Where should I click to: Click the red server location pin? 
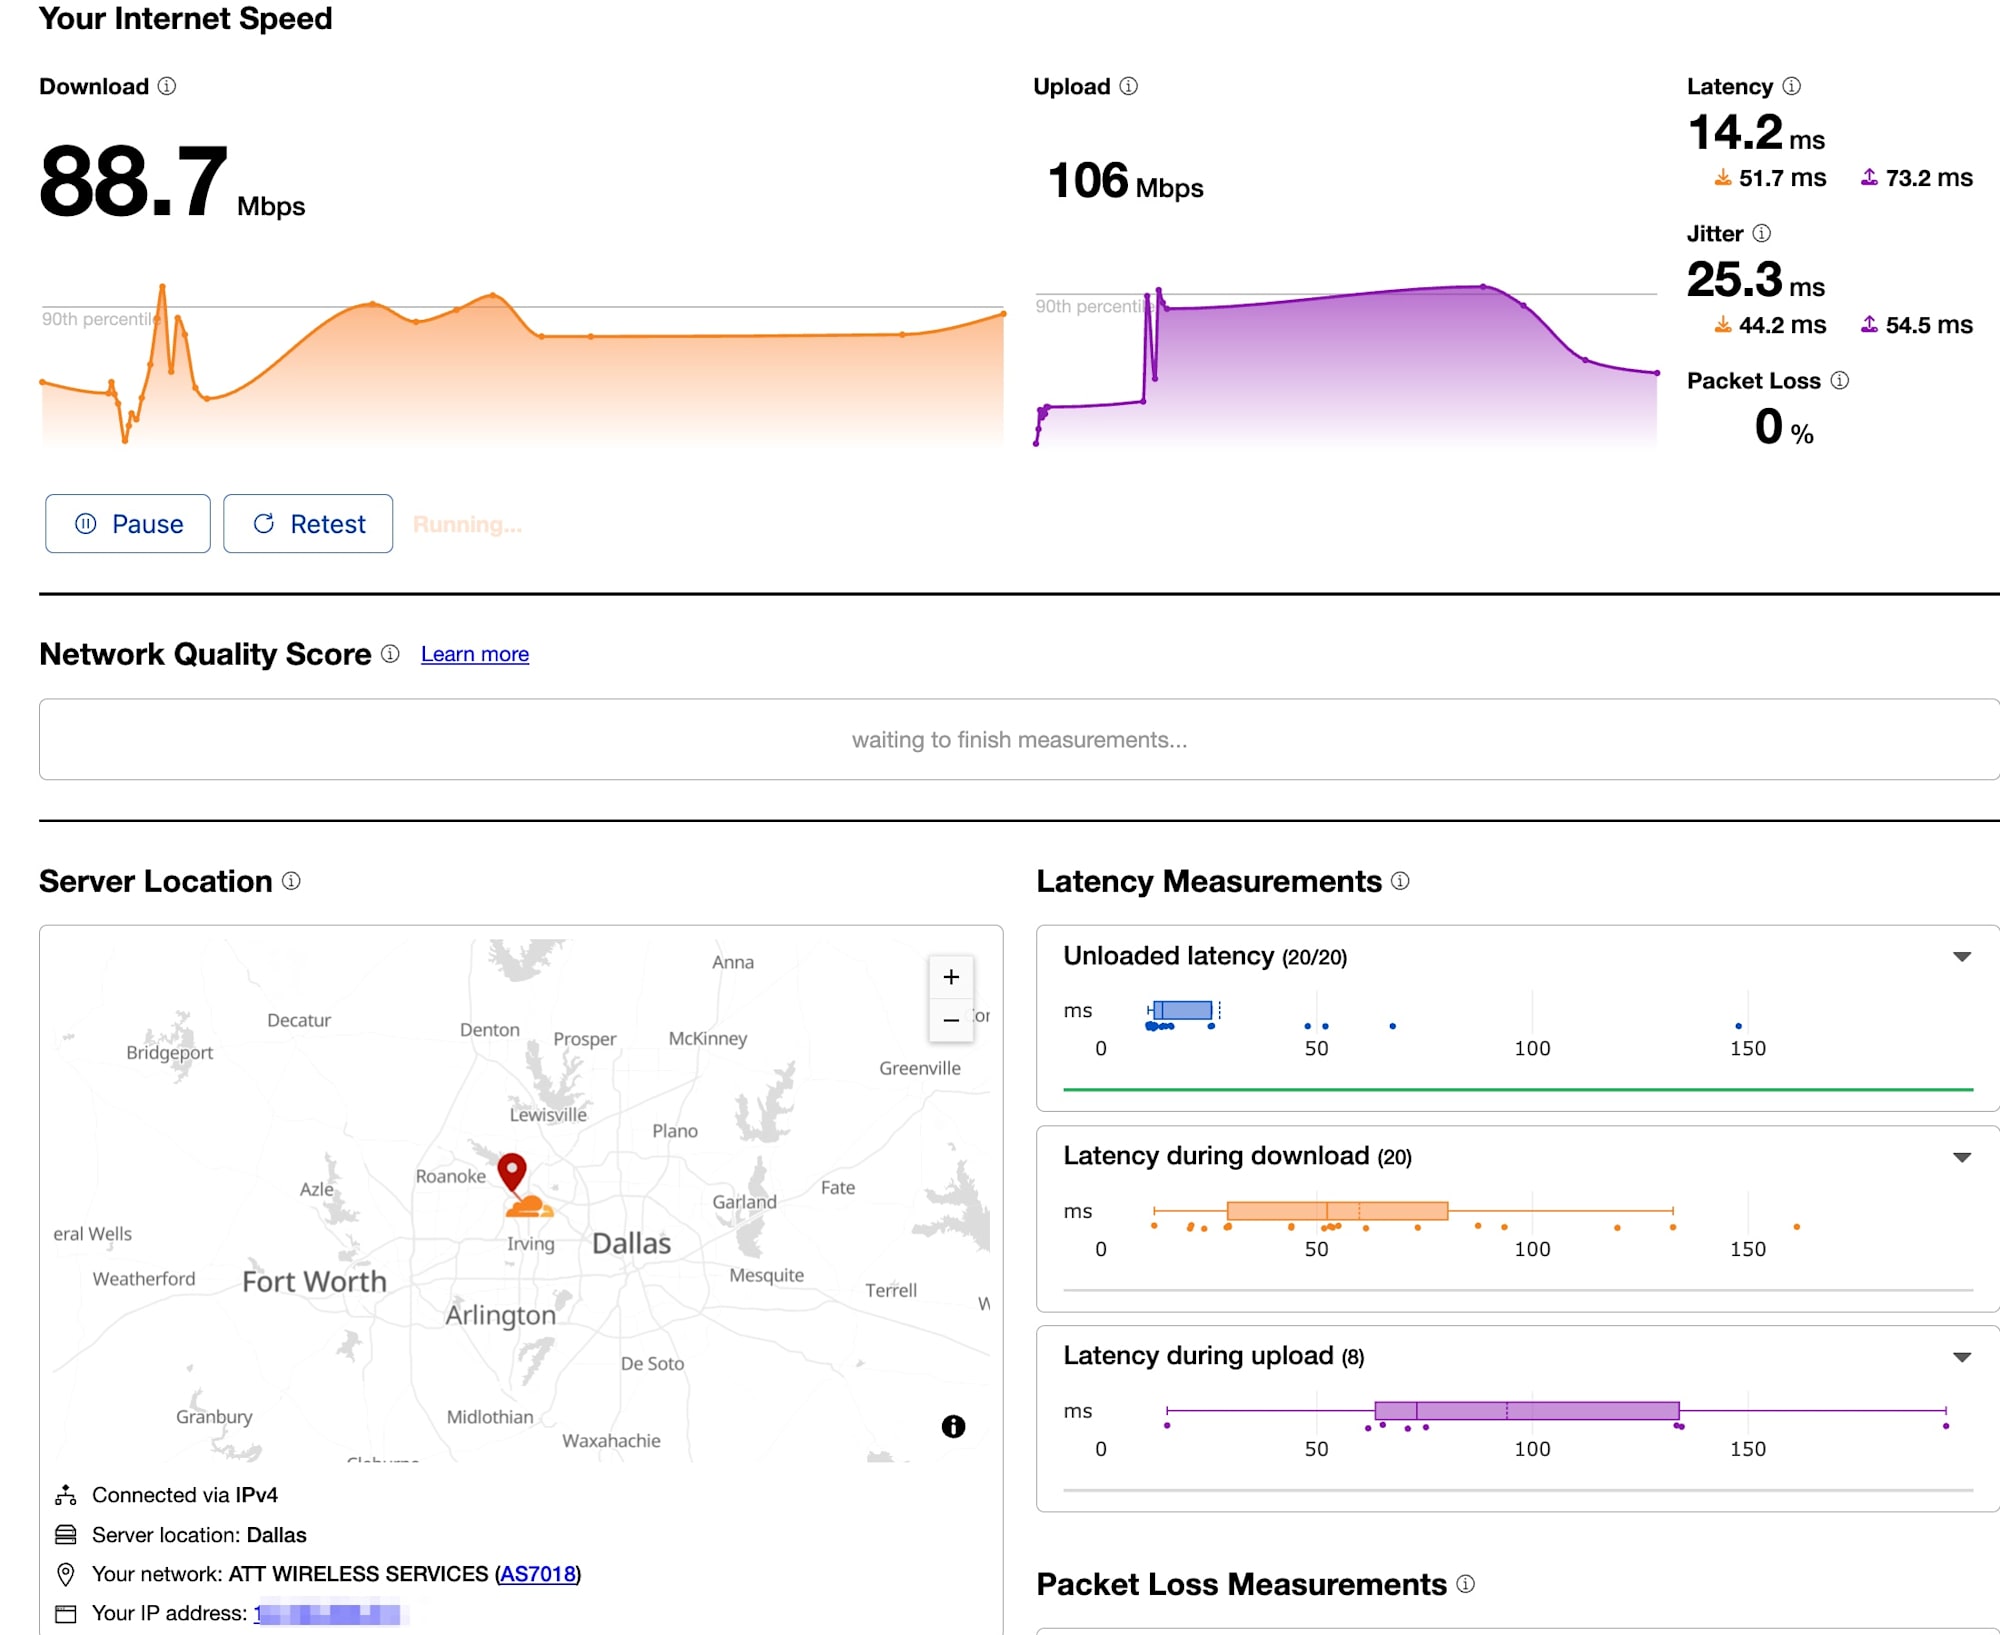[x=513, y=1168]
